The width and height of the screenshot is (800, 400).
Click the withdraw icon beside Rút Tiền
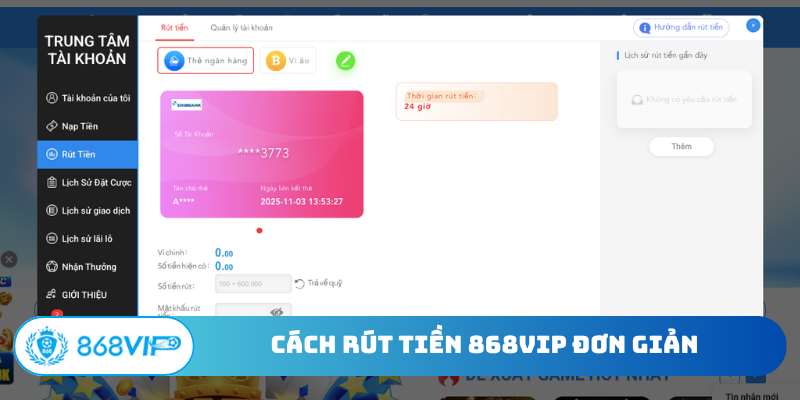52,154
